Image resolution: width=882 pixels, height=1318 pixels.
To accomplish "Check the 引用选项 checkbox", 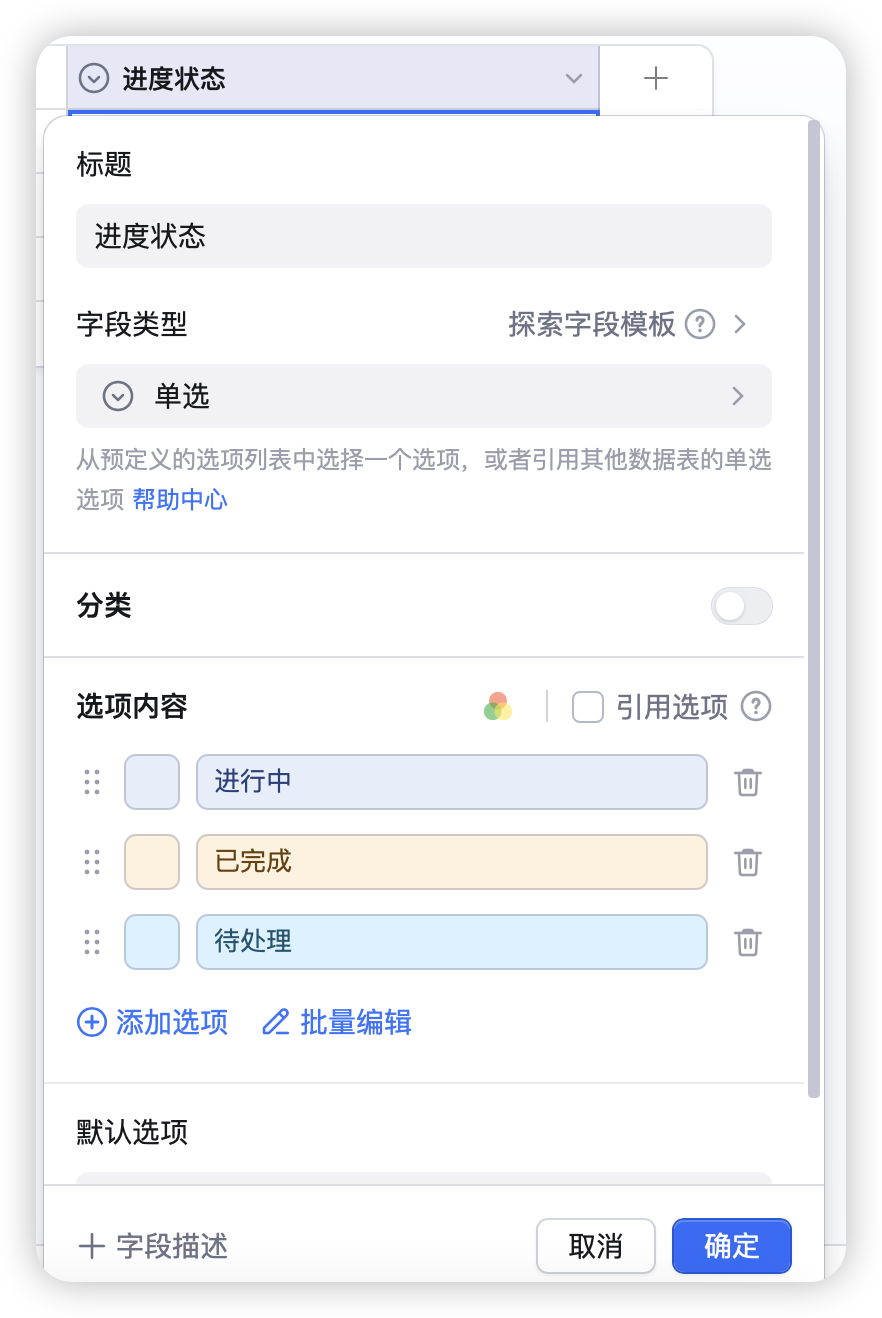I will [588, 707].
